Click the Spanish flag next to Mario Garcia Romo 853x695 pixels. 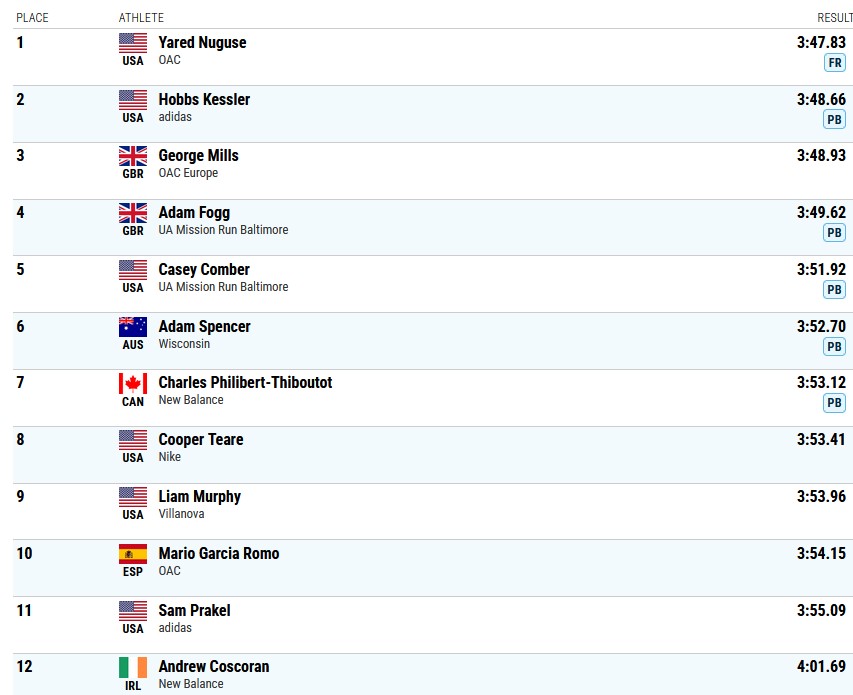(133, 554)
